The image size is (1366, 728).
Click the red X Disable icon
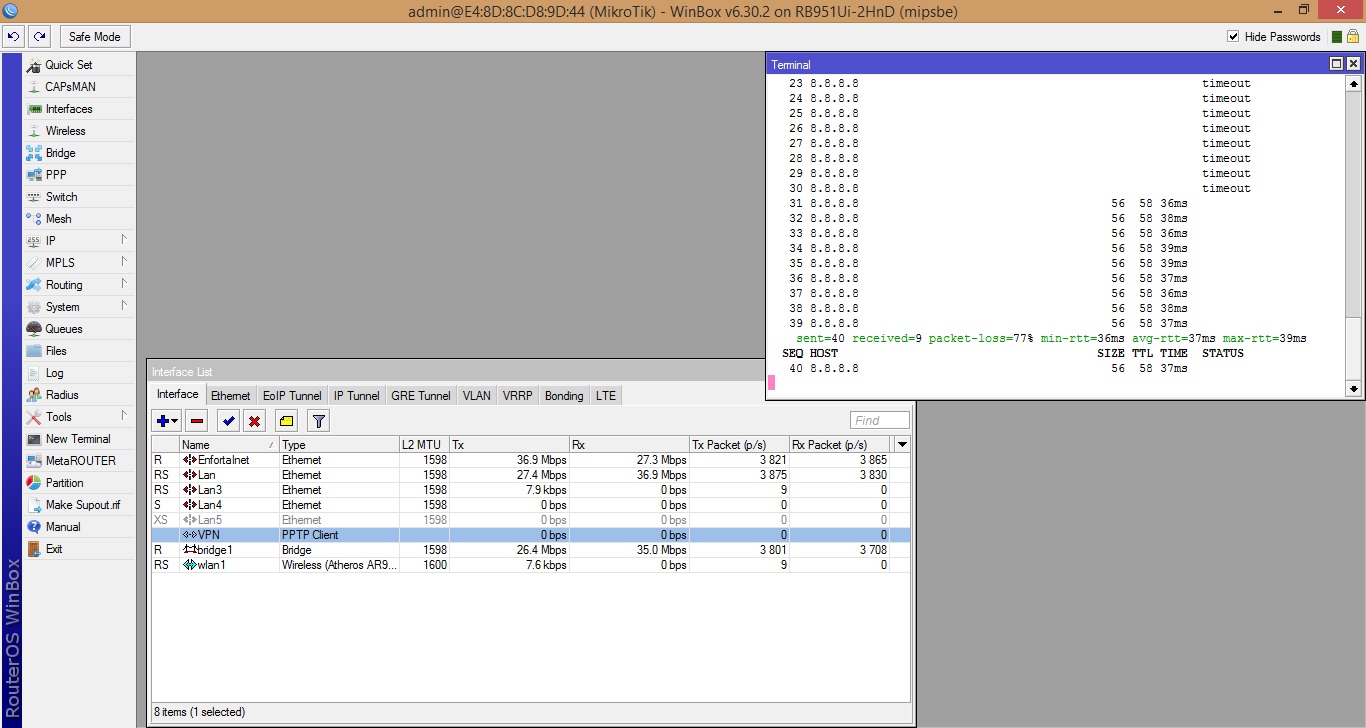point(255,421)
